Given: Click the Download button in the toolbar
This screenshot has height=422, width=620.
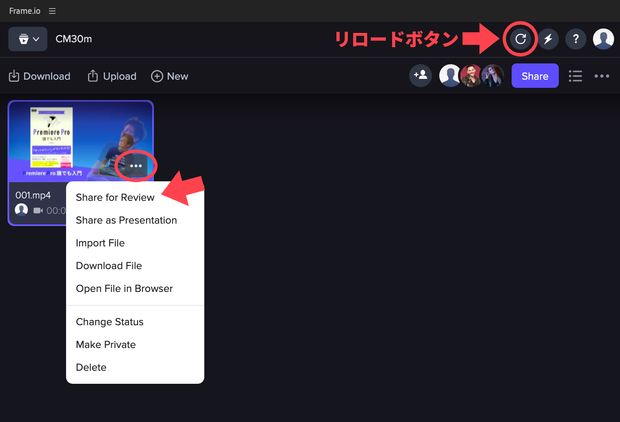Looking at the screenshot, I should (x=40, y=76).
